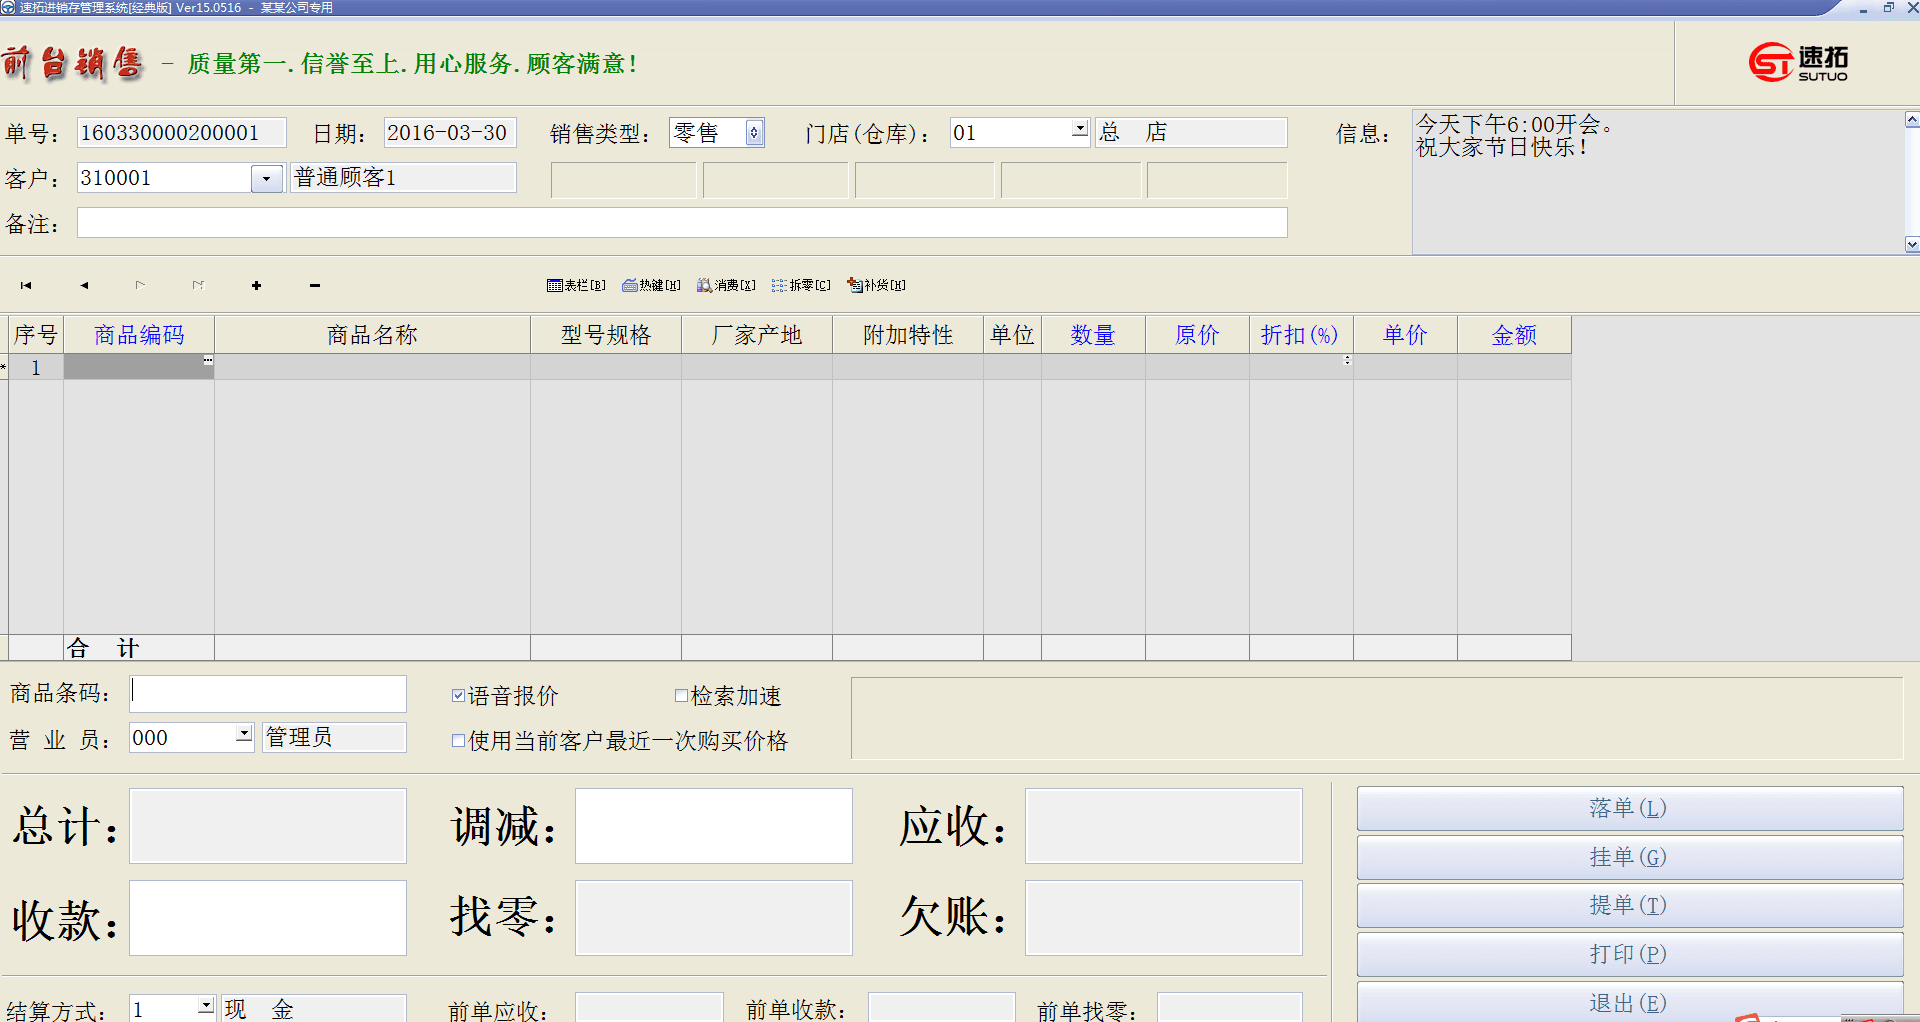Expand the 门店(仓库) store dropdown
This screenshot has height=1022, width=1920.
[x=1080, y=129]
